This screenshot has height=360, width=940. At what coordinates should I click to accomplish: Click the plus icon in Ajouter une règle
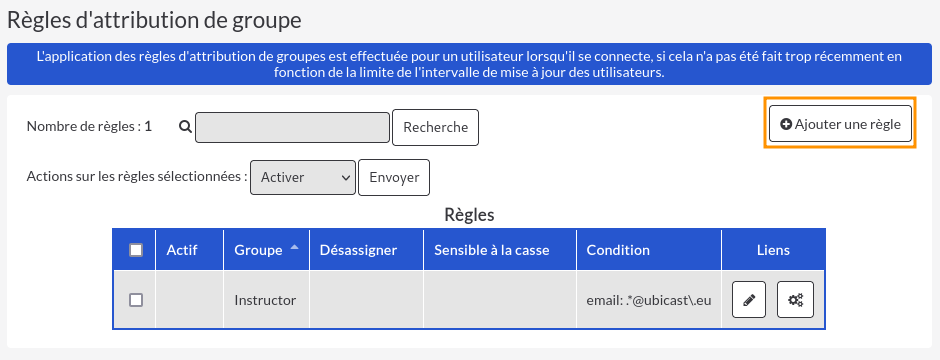[786, 124]
